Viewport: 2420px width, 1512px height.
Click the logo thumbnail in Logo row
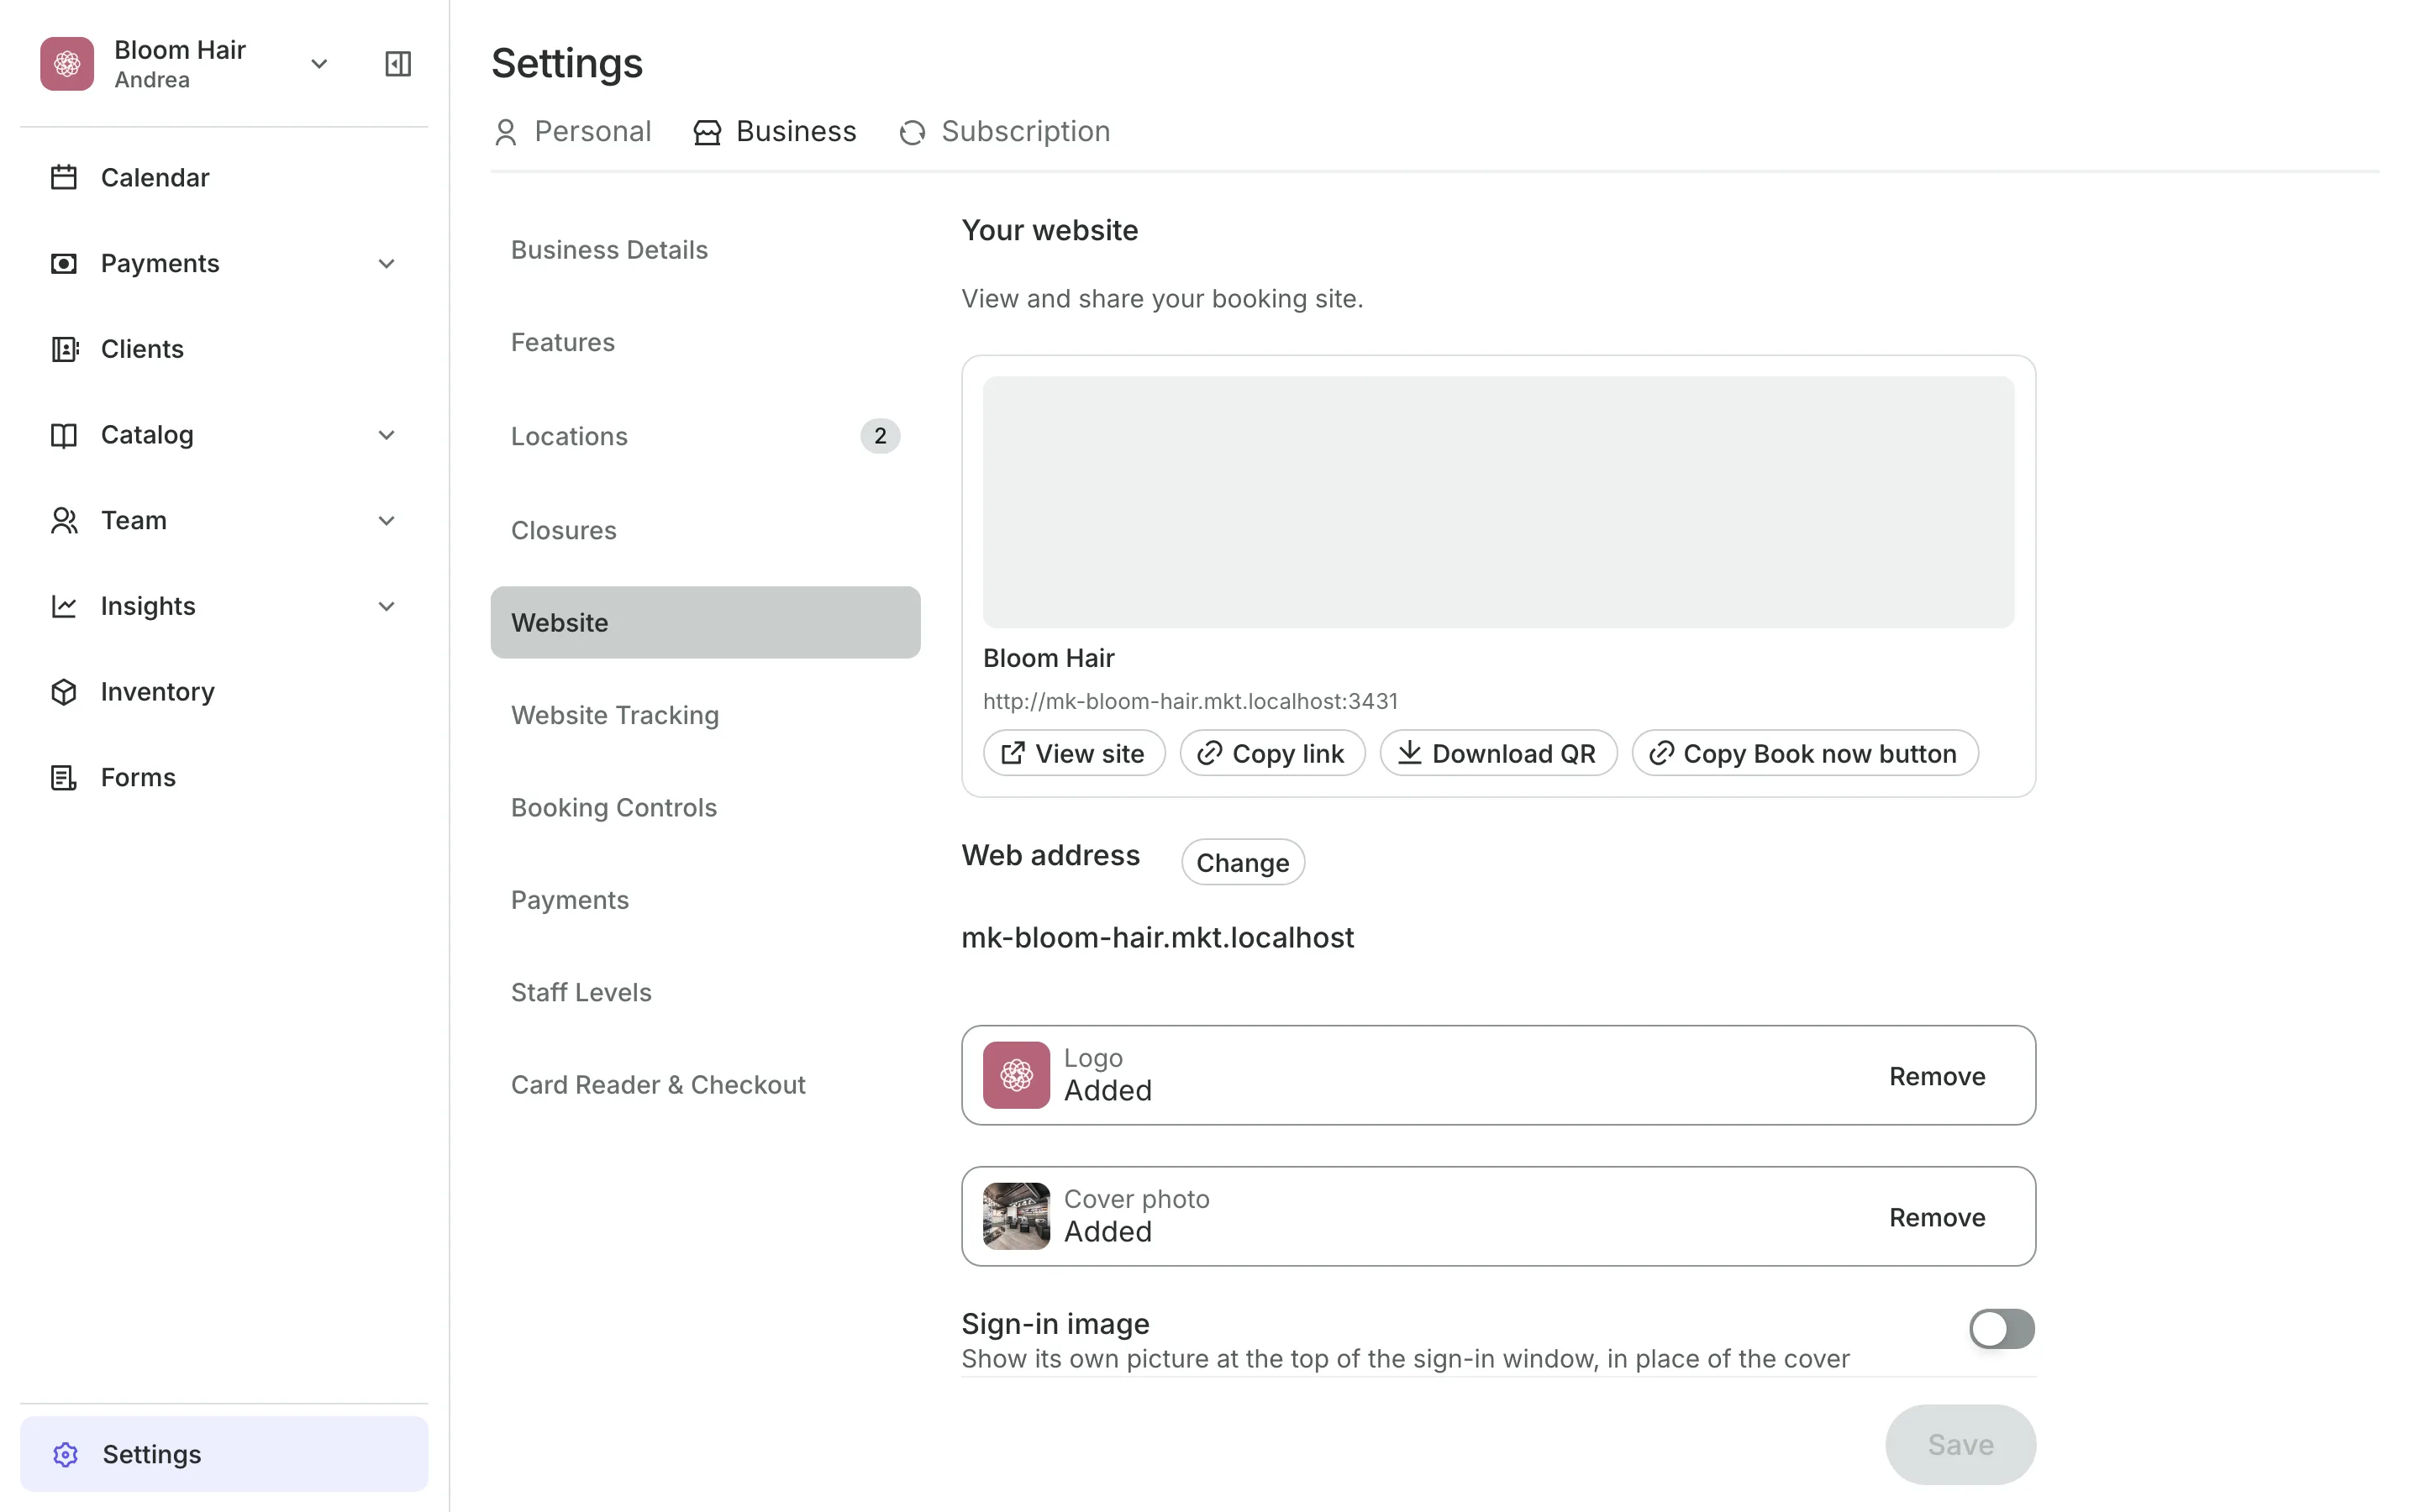[1016, 1075]
